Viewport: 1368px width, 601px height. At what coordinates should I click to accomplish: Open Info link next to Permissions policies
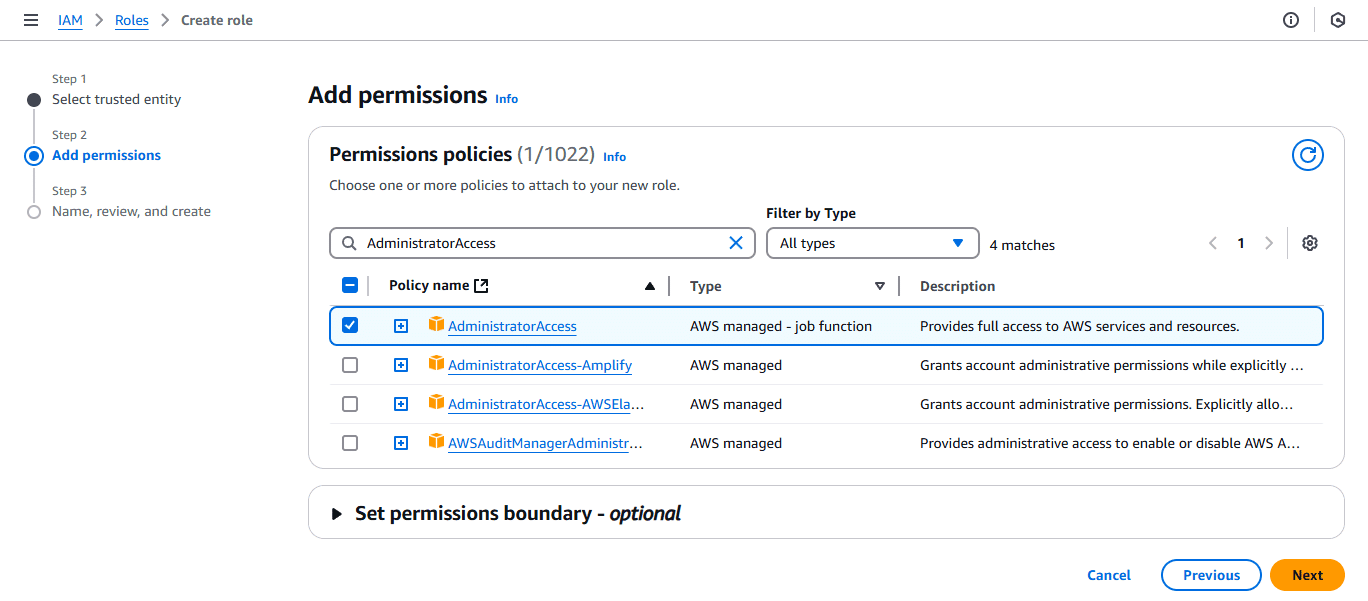(614, 157)
